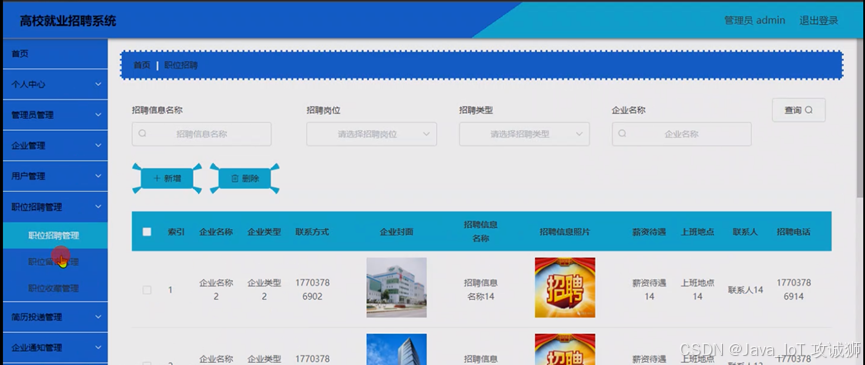Expand the 个人中心 sidebar menu
The width and height of the screenshot is (865, 365).
coord(55,84)
